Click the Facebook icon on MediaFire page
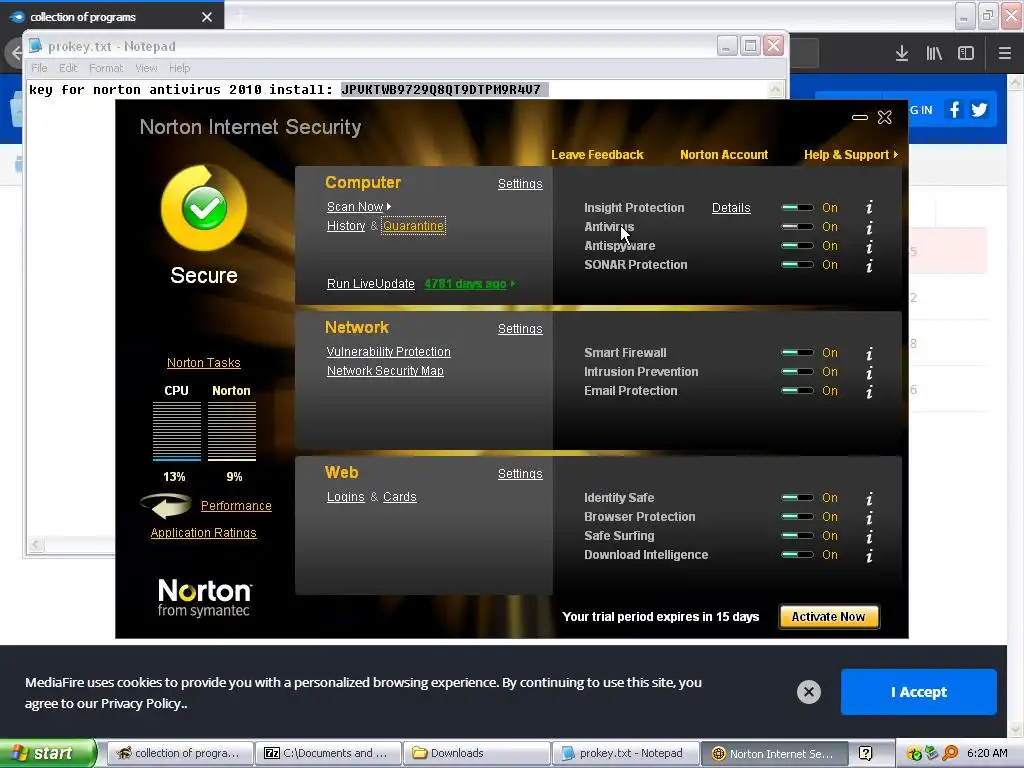This screenshot has width=1024, height=768. pos(954,110)
